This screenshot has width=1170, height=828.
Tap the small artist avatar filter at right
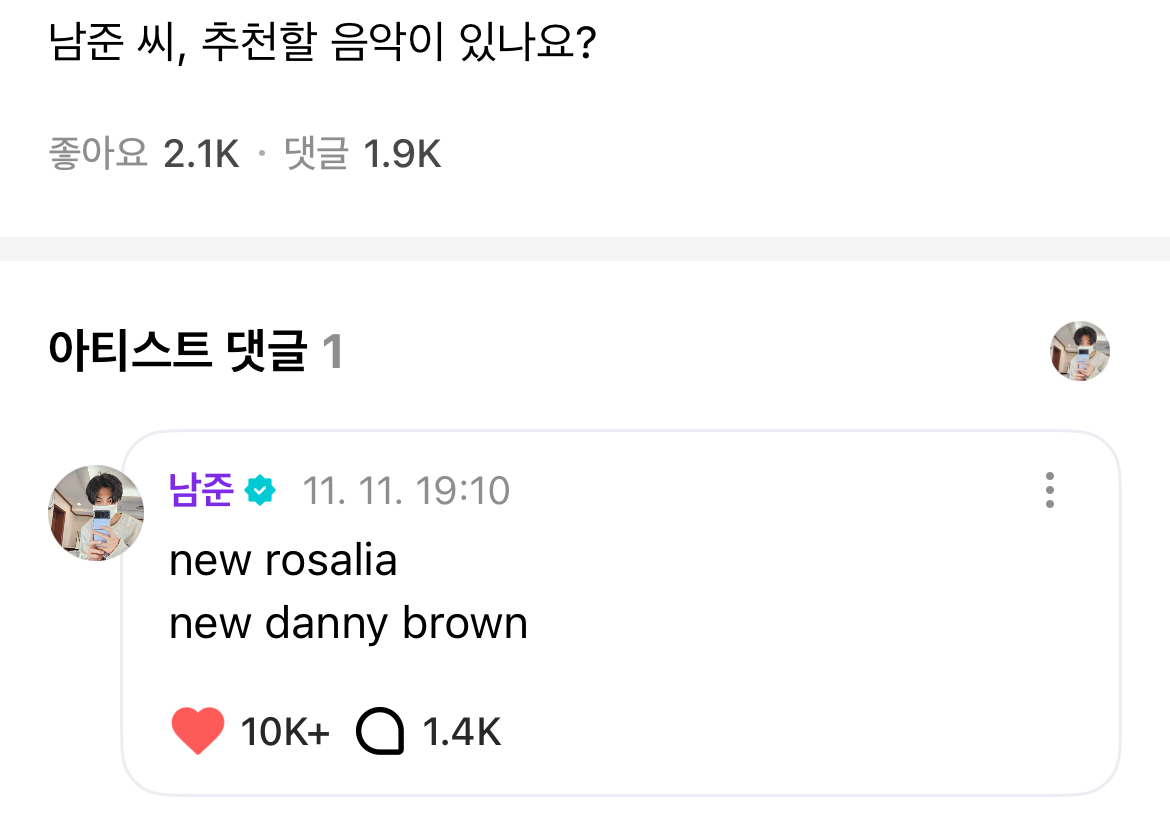coord(1080,351)
